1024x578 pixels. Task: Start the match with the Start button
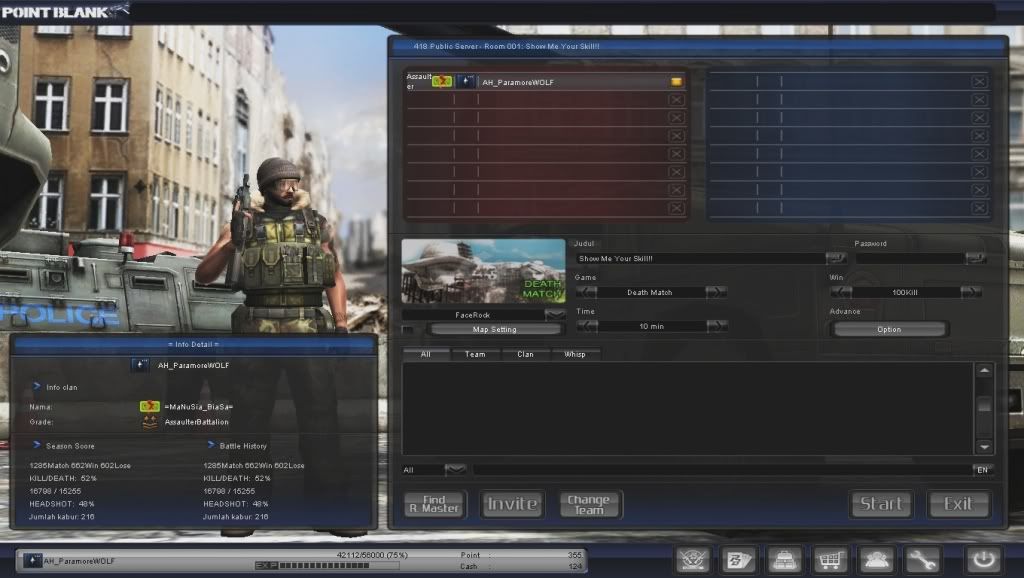[x=881, y=504]
